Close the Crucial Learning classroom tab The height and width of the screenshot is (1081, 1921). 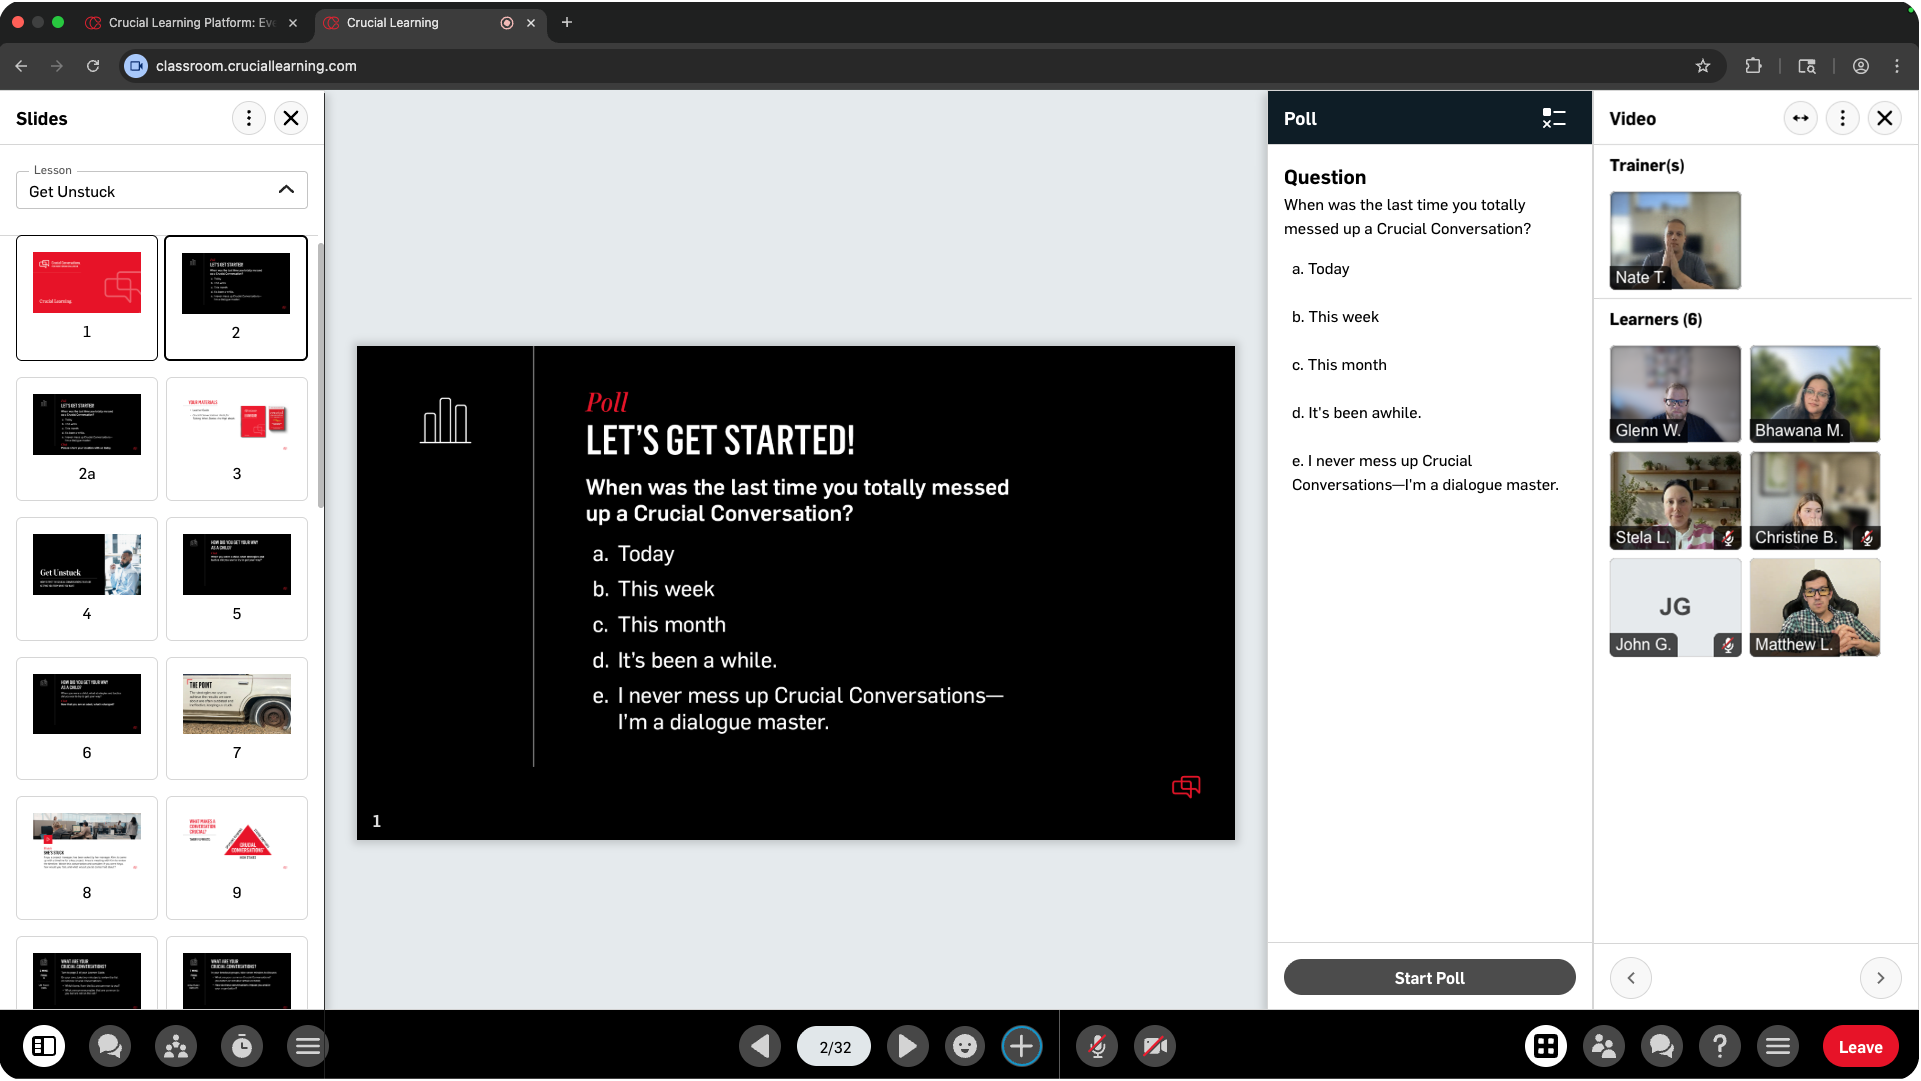coord(531,23)
